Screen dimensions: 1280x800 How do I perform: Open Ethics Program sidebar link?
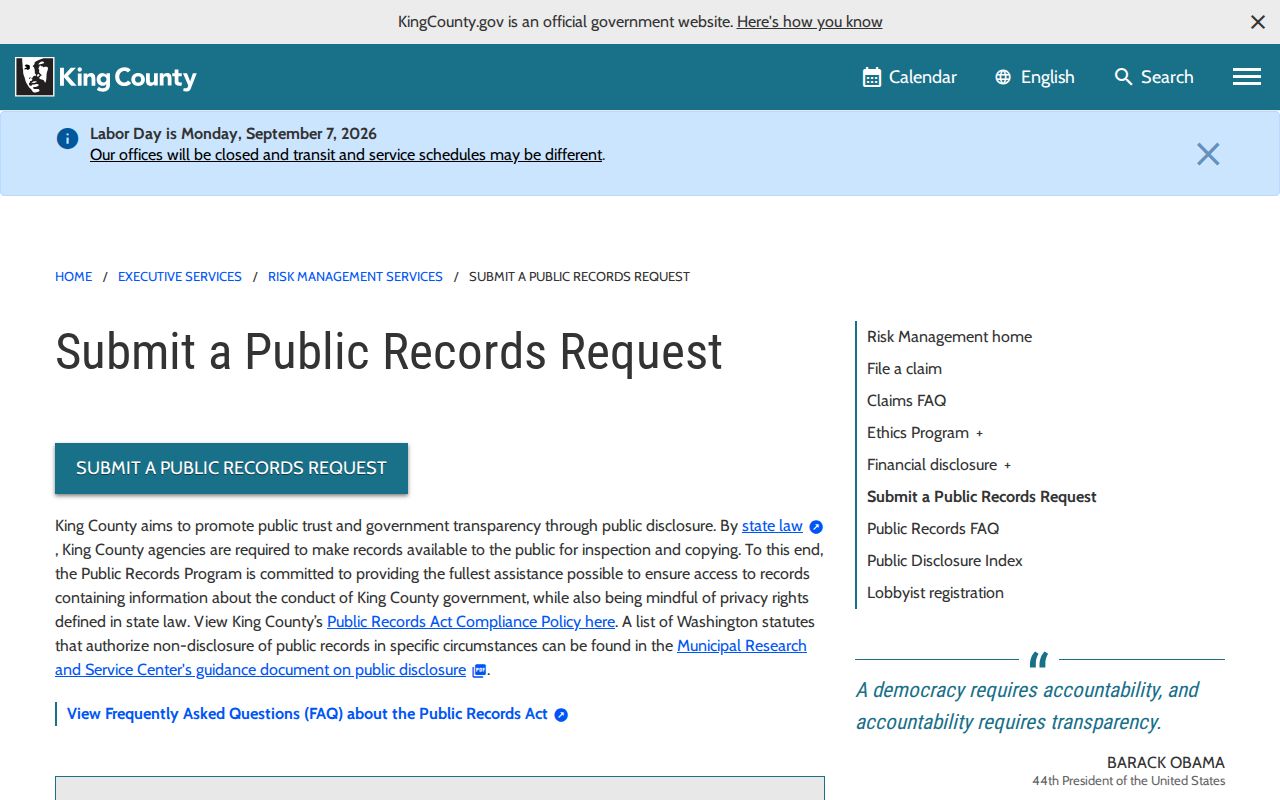tap(918, 433)
